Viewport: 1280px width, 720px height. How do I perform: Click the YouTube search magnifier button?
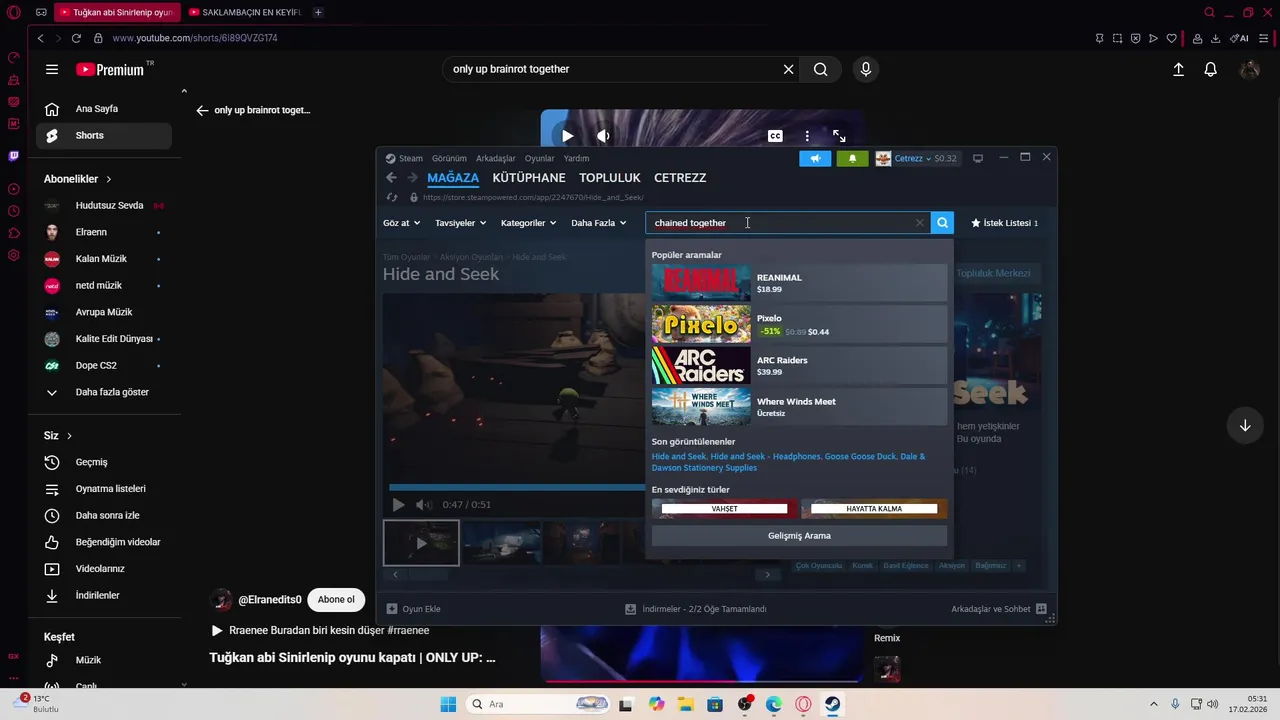pyautogui.click(x=820, y=69)
